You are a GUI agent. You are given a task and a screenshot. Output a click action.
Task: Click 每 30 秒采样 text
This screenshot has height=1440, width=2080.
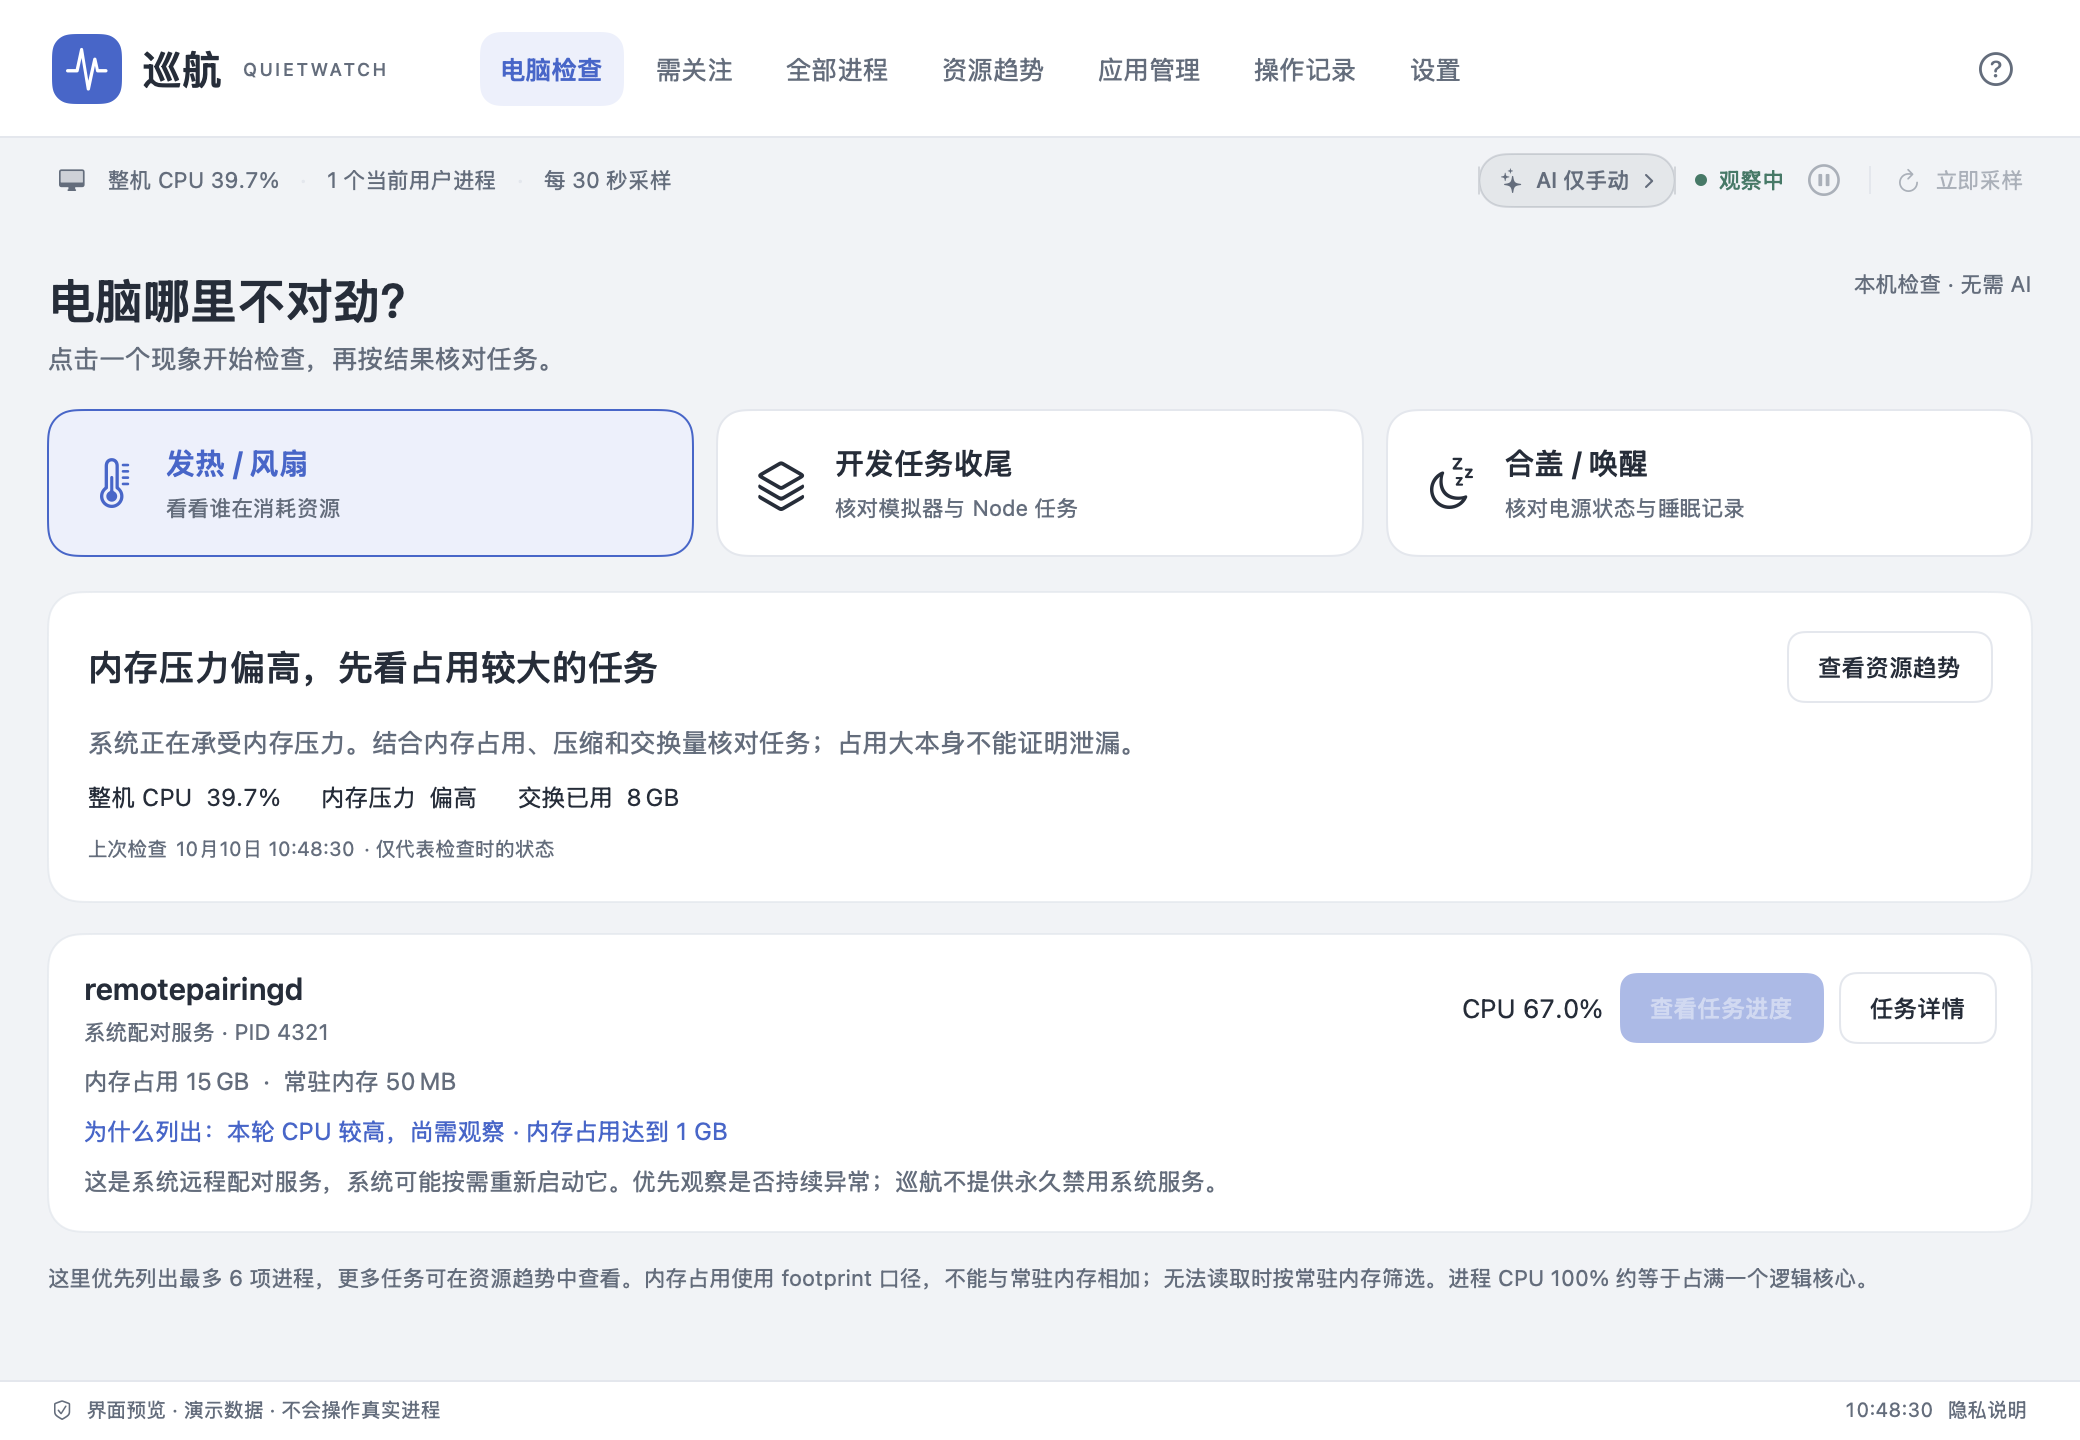tap(607, 180)
